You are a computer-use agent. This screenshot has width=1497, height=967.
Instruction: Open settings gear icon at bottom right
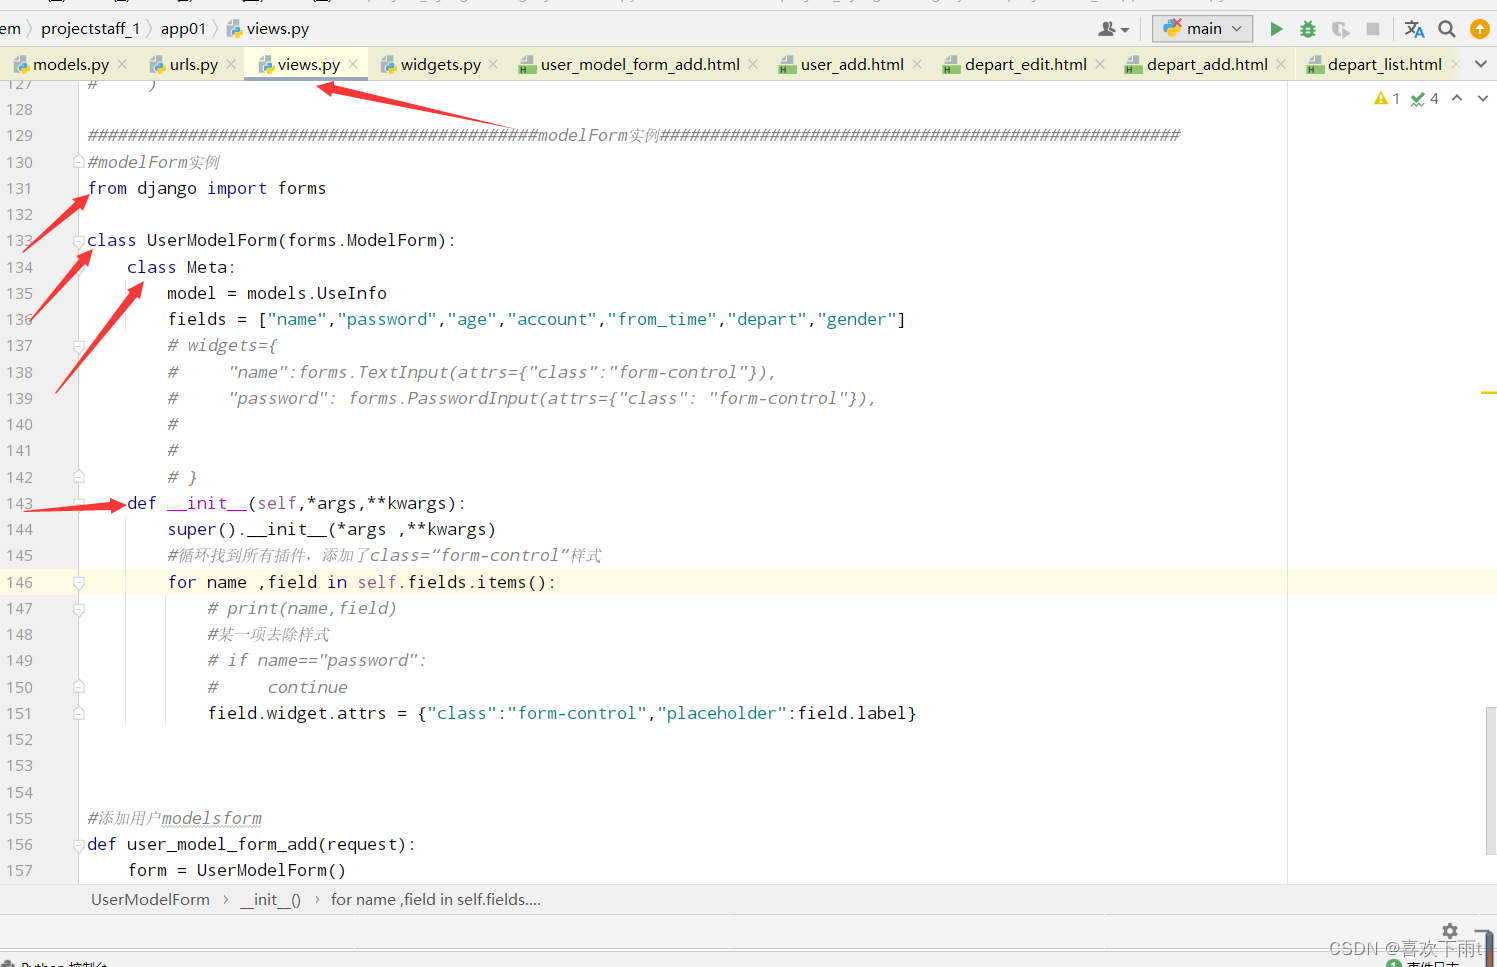click(x=1450, y=930)
